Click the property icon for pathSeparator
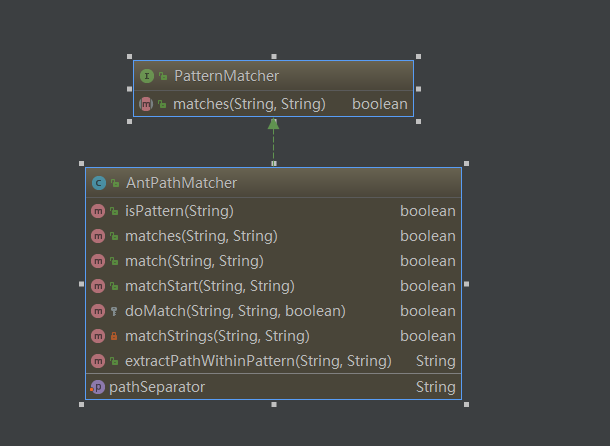 click(97, 387)
